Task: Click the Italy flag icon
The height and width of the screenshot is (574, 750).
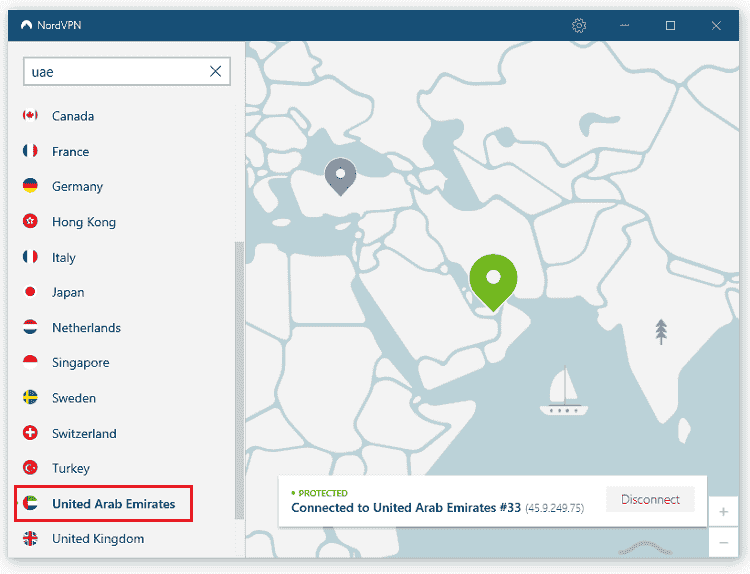Action: pyautogui.click(x=30, y=256)
